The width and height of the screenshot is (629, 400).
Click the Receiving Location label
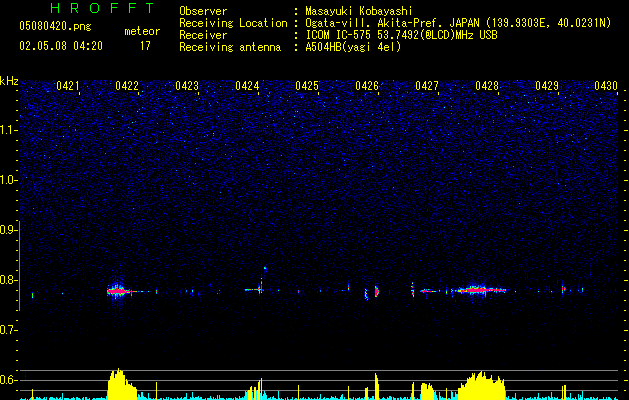(233, 23)
